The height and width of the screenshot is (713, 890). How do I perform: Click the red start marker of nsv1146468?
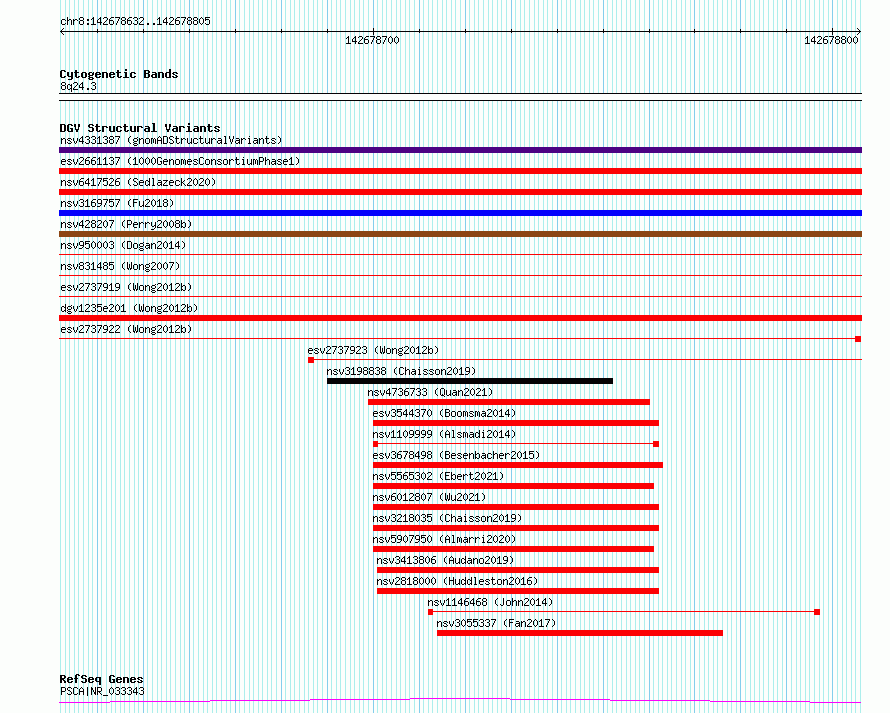pos(430,612)
